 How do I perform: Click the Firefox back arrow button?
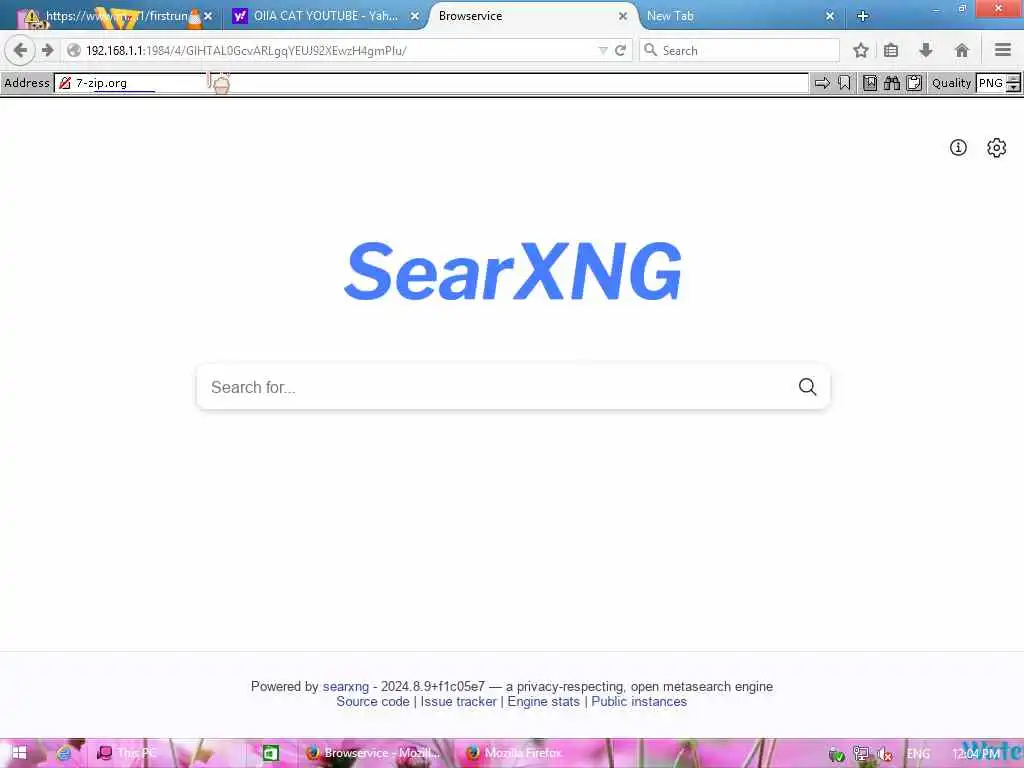point(20,50)
